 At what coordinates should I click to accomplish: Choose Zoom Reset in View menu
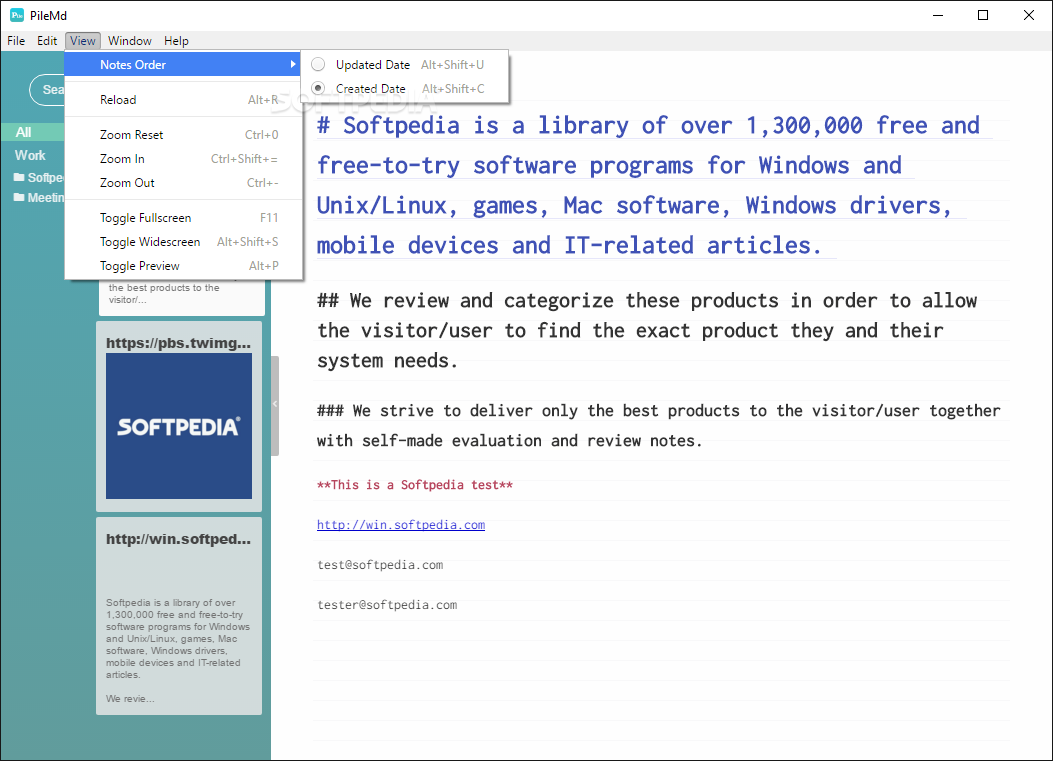183,134
